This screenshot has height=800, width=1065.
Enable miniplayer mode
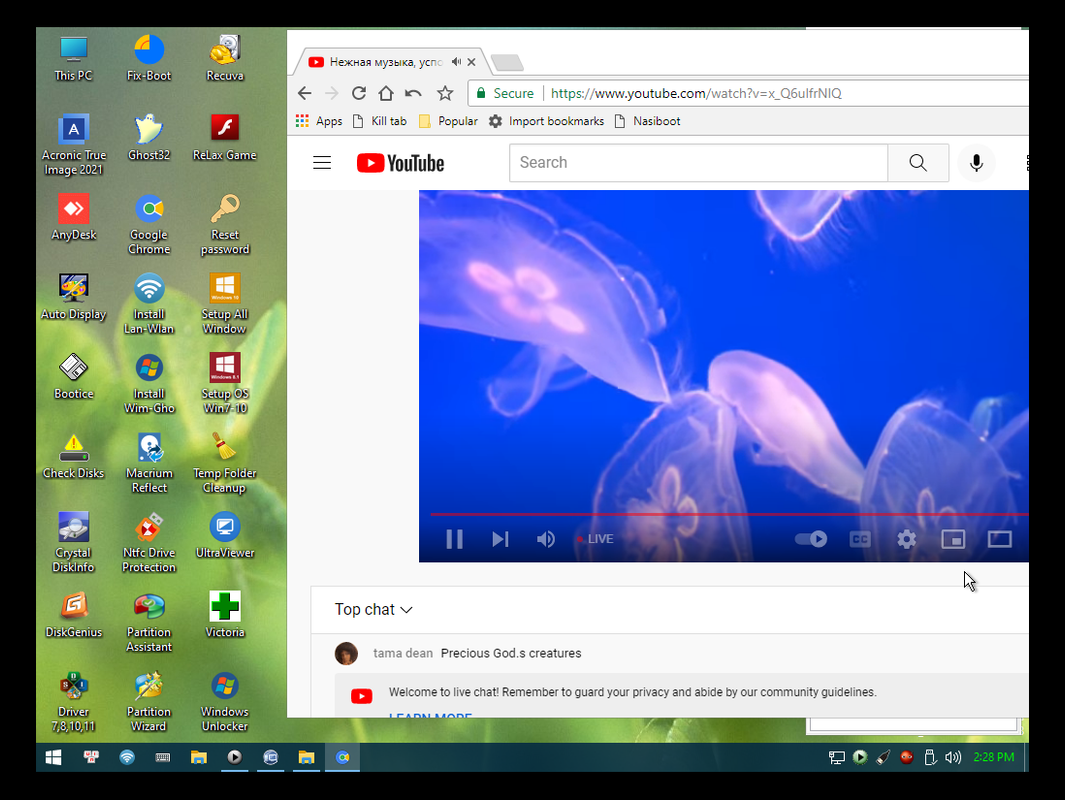953,539
